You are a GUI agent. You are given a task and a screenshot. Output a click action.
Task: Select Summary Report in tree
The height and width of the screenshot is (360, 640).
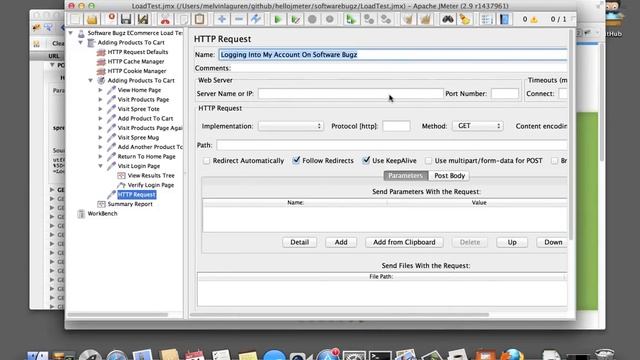[130, 204]
